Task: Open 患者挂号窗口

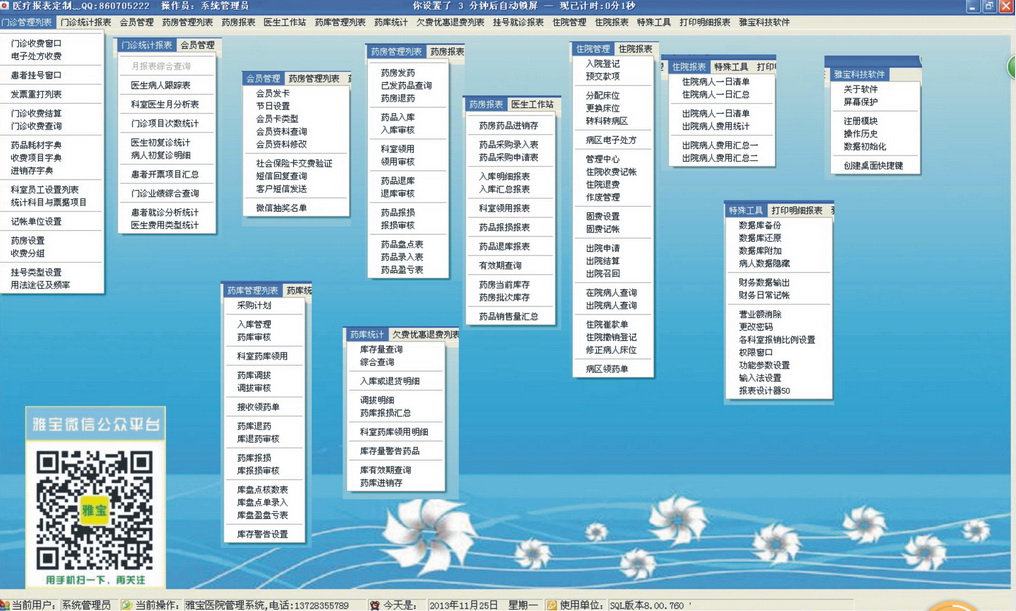Action: pos(36,75)
